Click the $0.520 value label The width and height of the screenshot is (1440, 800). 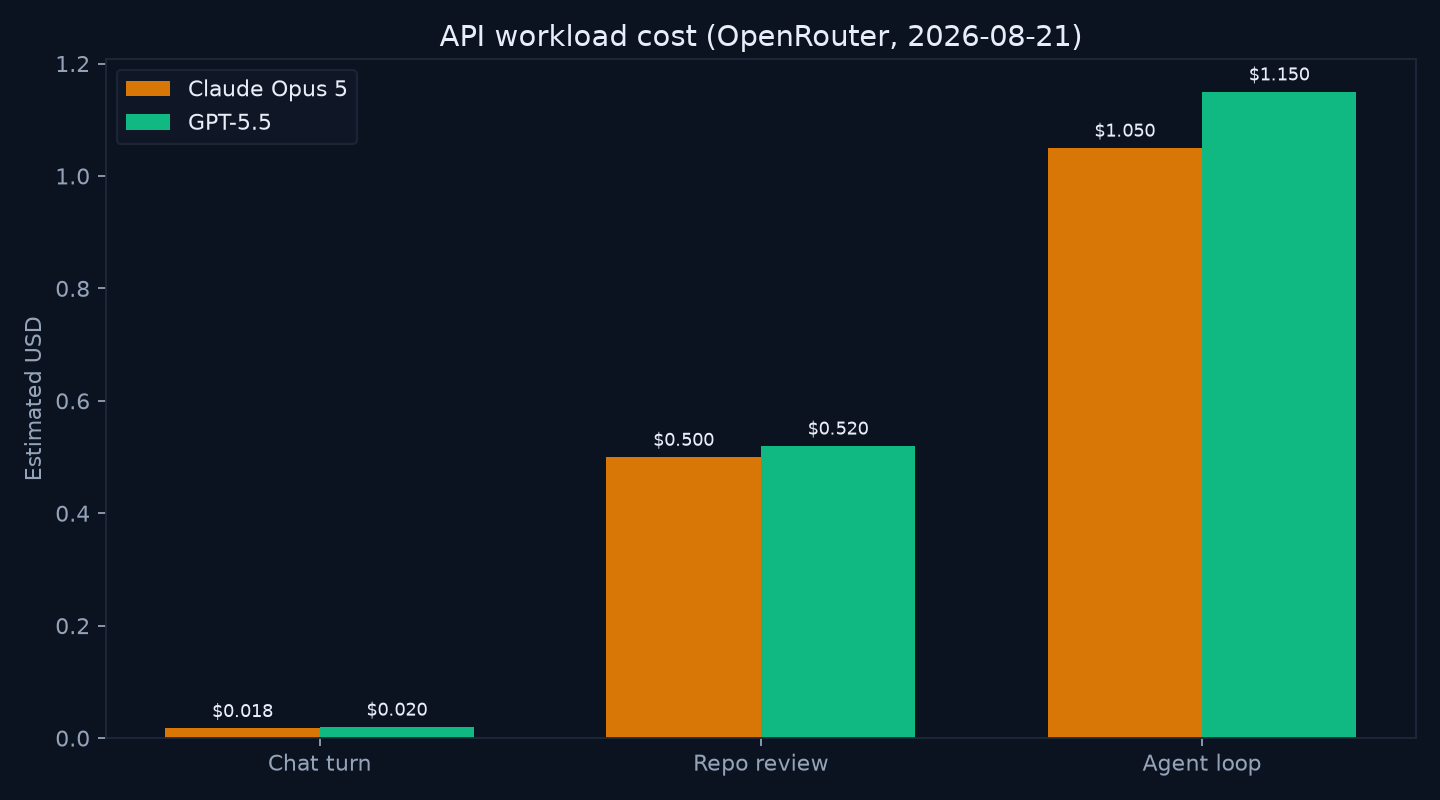click(838, 429)
